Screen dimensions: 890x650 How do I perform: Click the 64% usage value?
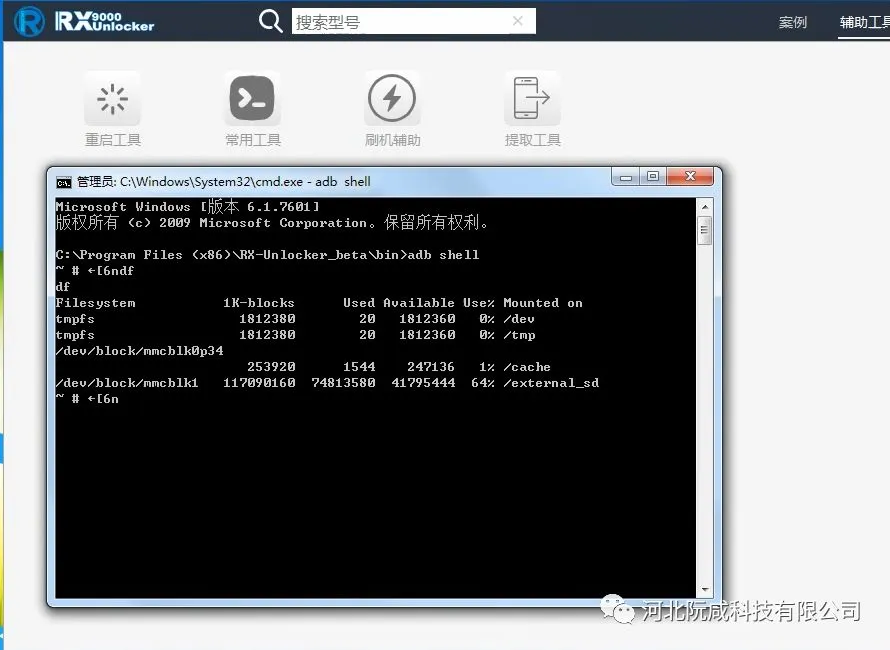[x=482, y=383]
